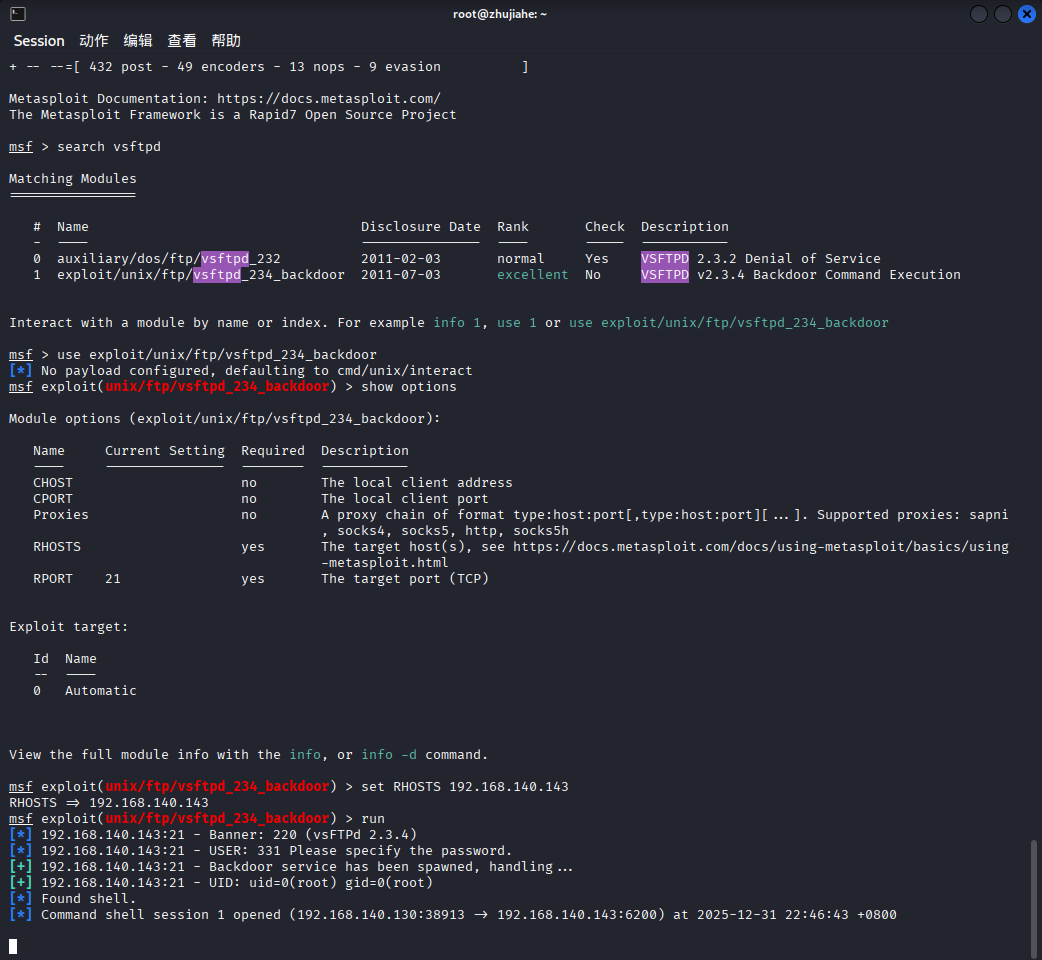Click the module 'auxiliary/dos/ftp/vsftpd_232'

169,258
